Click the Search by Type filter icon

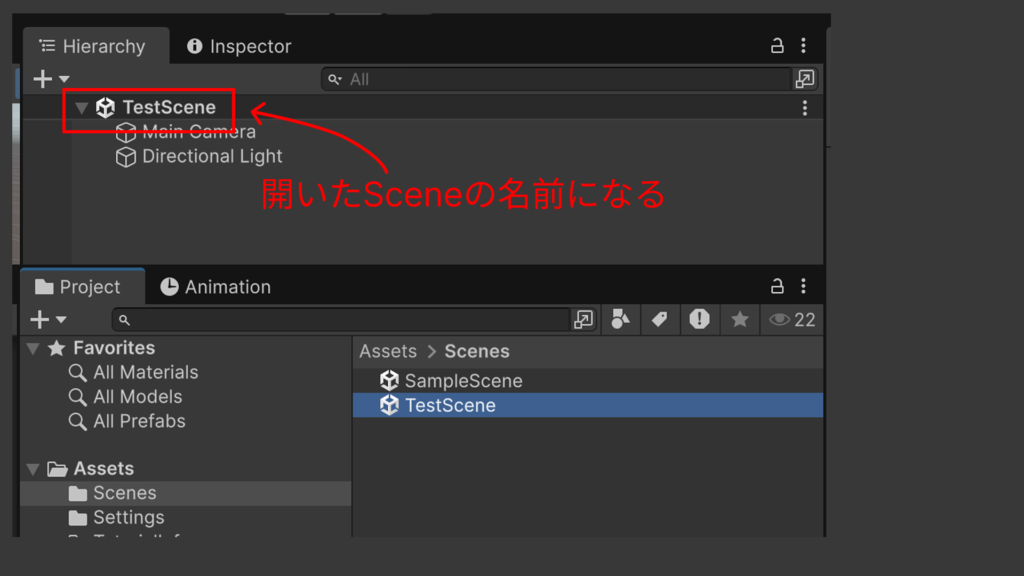(x=620, y=320)
